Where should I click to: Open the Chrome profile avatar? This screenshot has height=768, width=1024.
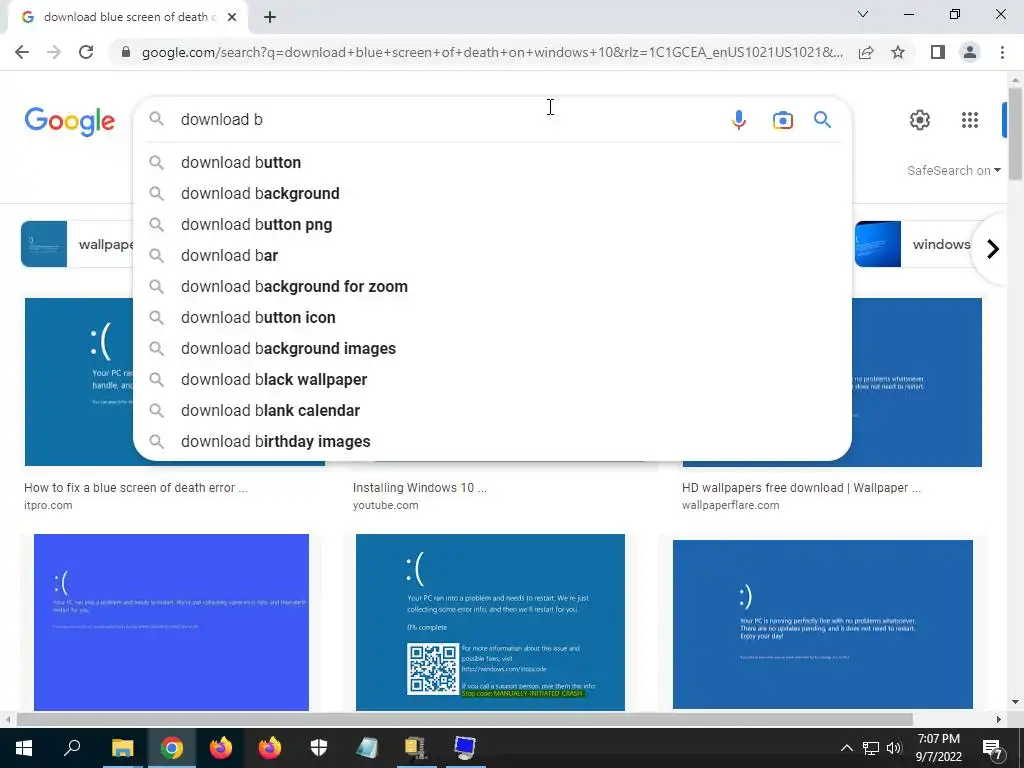click(970, 52)
